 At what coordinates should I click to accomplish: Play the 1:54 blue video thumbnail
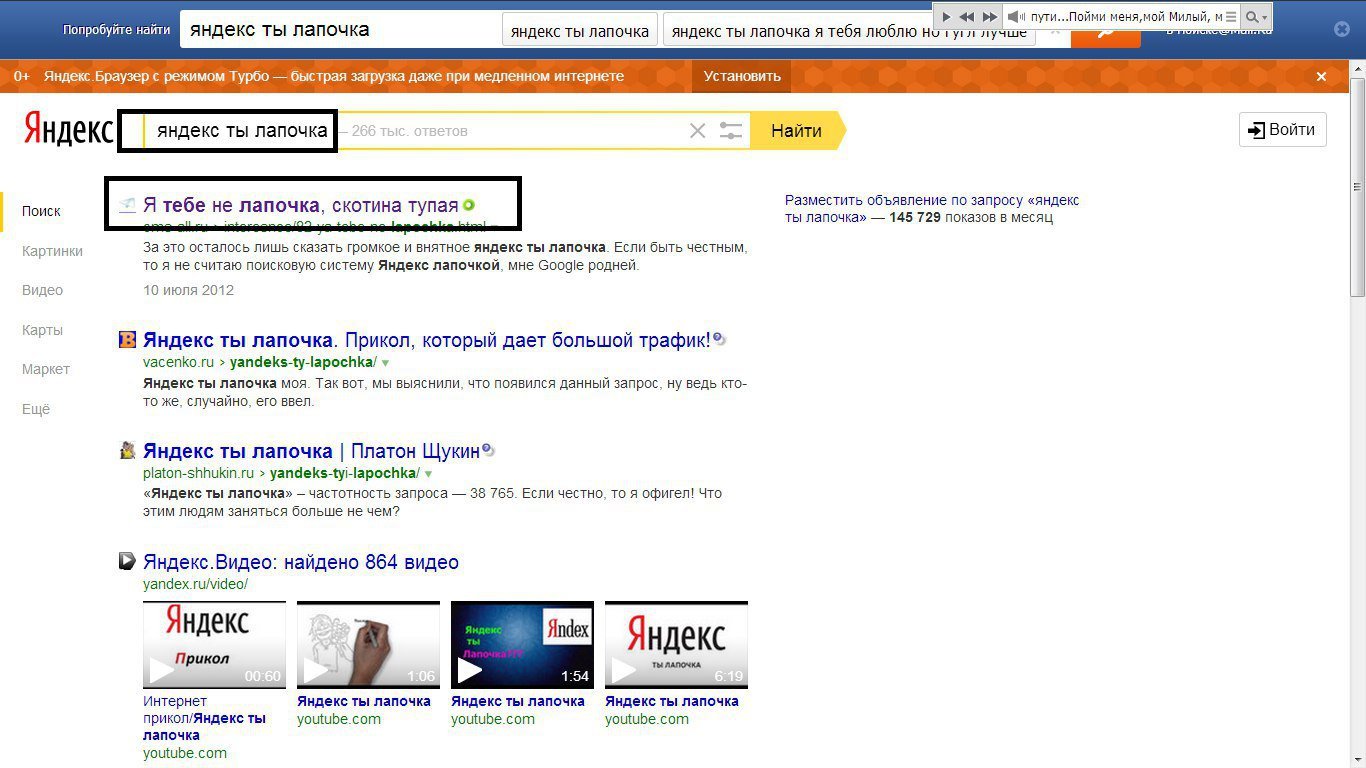coord(522,645)
